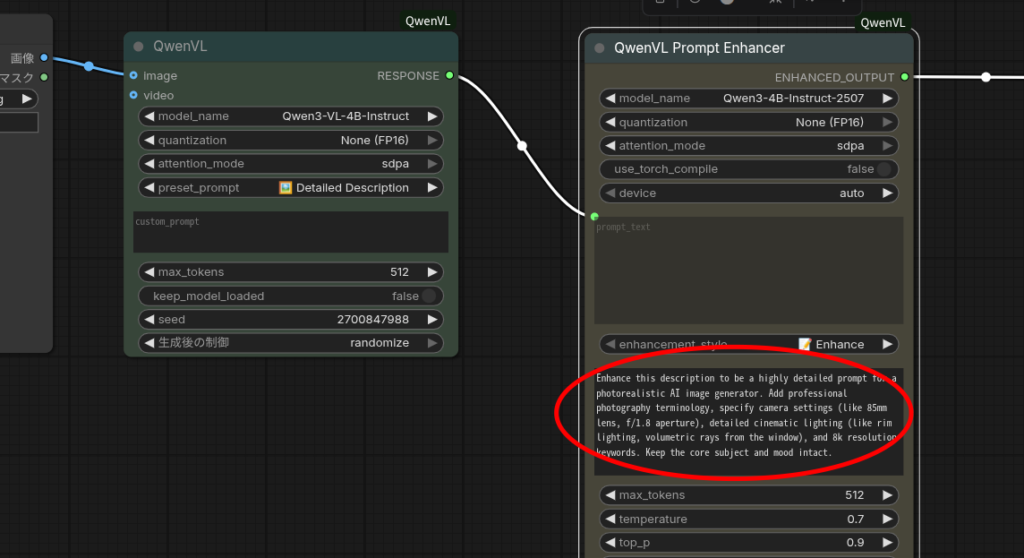Click right arrow of the seed field
The width and height of the screenshot is (1024, 558).
coord(432,320)
